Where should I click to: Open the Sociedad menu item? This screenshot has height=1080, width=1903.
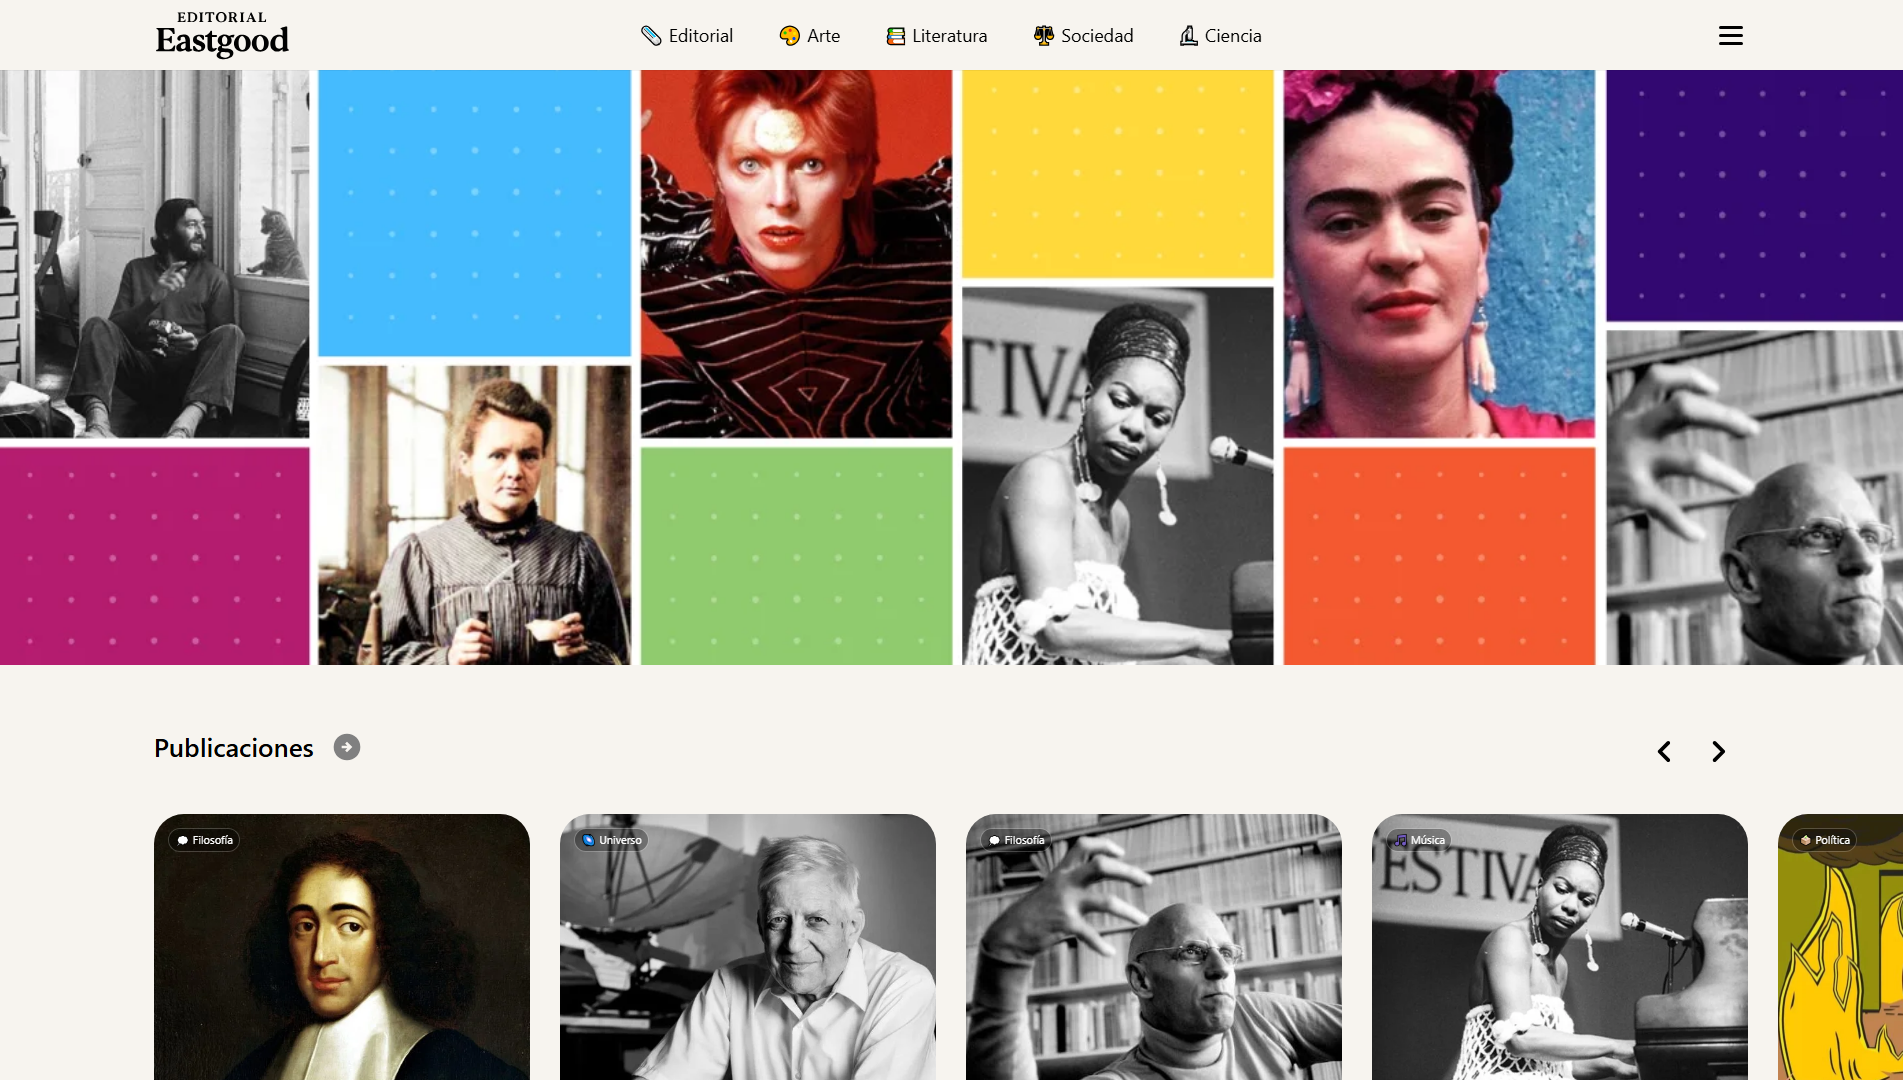(x=1083, y=36)
